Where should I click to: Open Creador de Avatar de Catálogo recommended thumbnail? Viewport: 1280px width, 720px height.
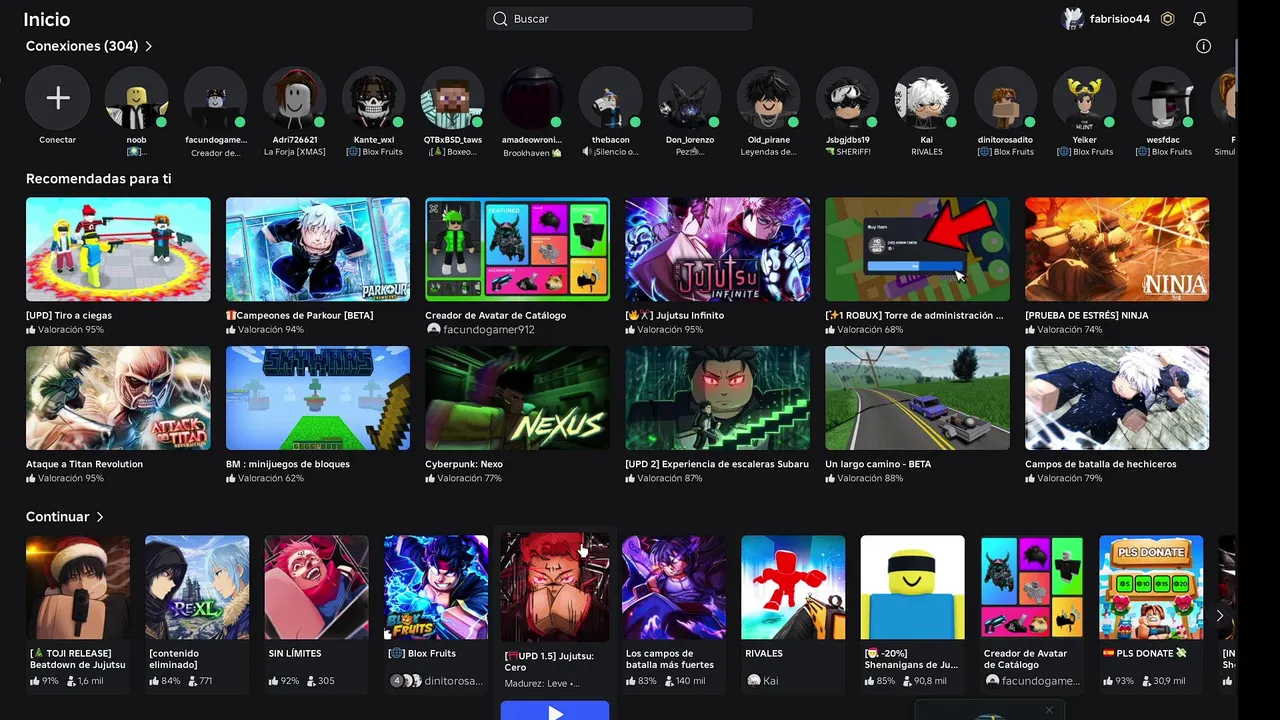click(x=518, y=249)
